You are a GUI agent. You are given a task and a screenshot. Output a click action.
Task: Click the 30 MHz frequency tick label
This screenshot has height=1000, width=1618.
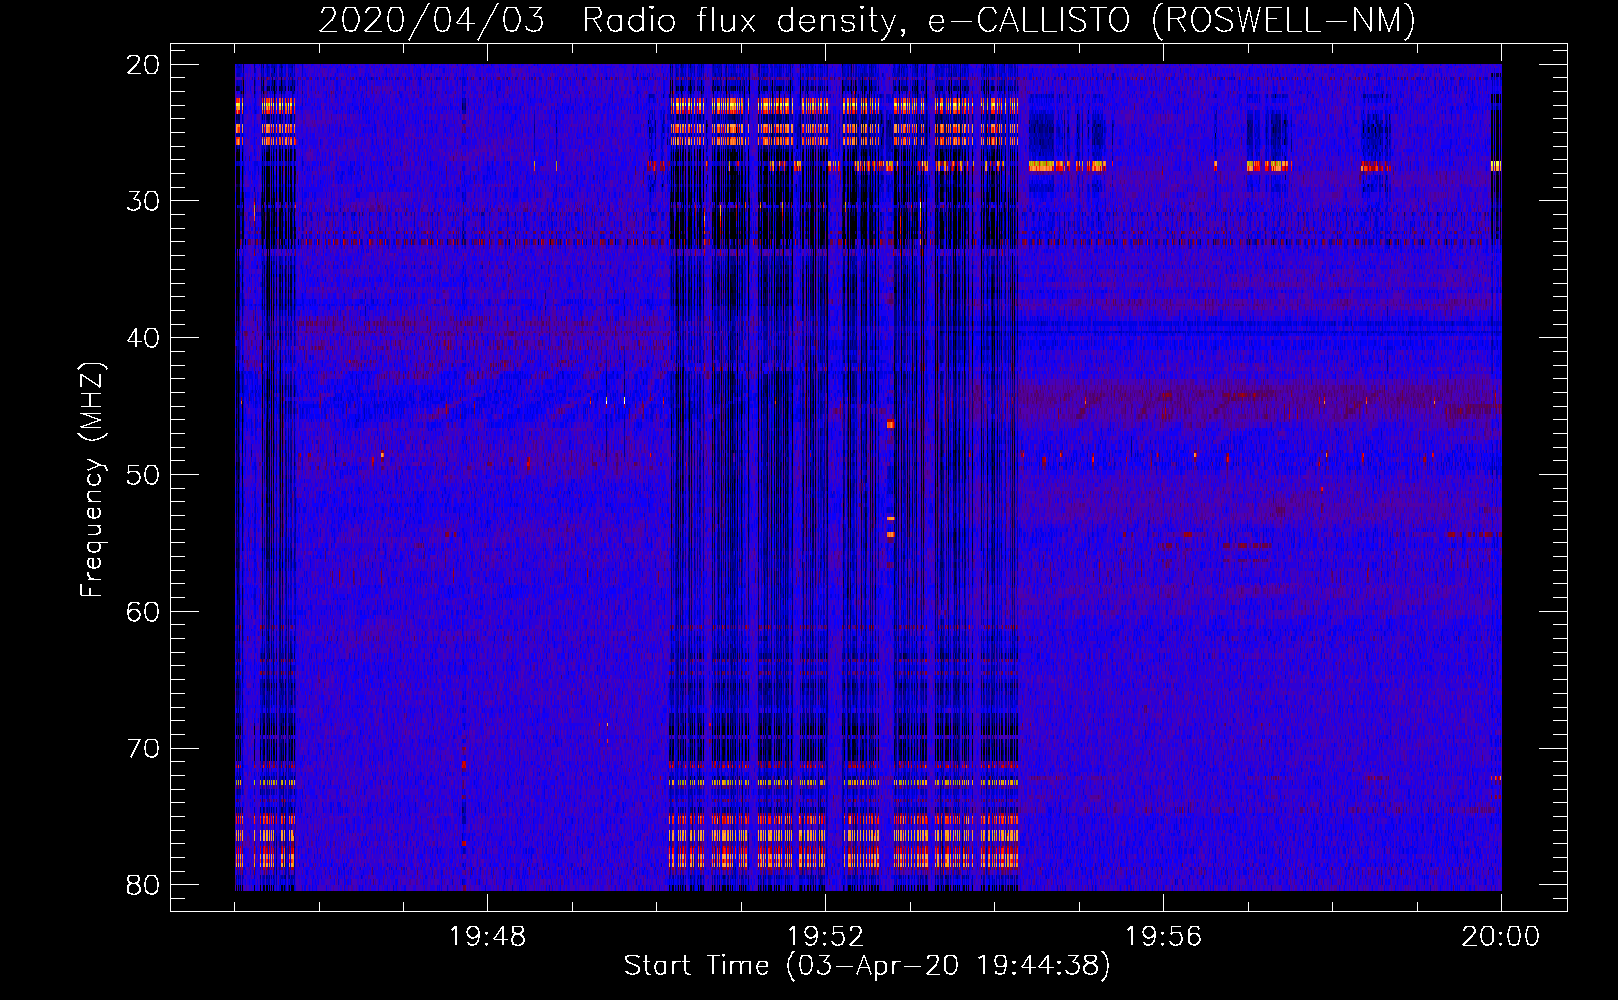(x=143, y=202)
